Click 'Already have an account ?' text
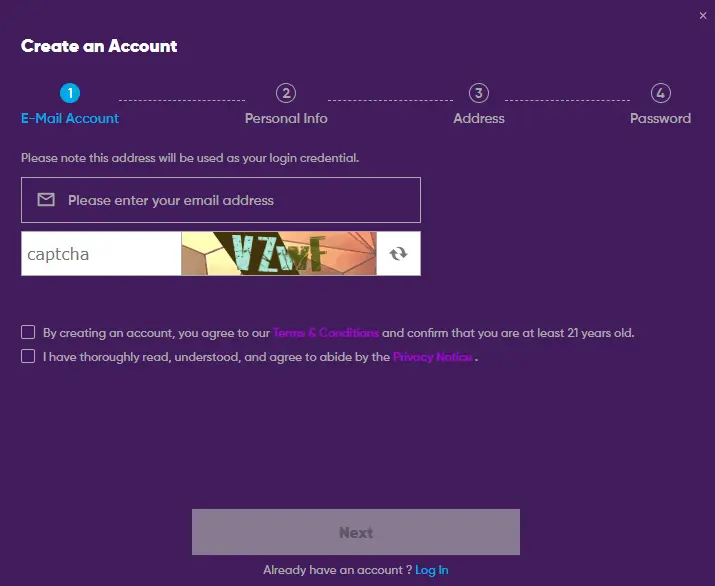 click(x=337, y=570)
